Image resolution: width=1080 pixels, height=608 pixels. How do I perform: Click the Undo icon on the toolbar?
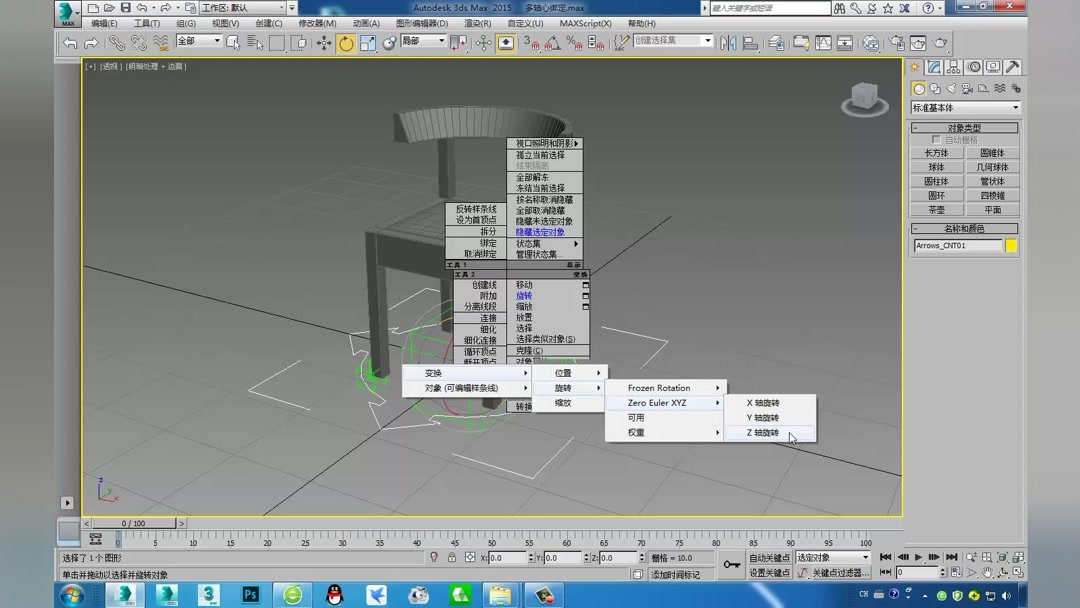pyautogui.click(x=68, y=43)
